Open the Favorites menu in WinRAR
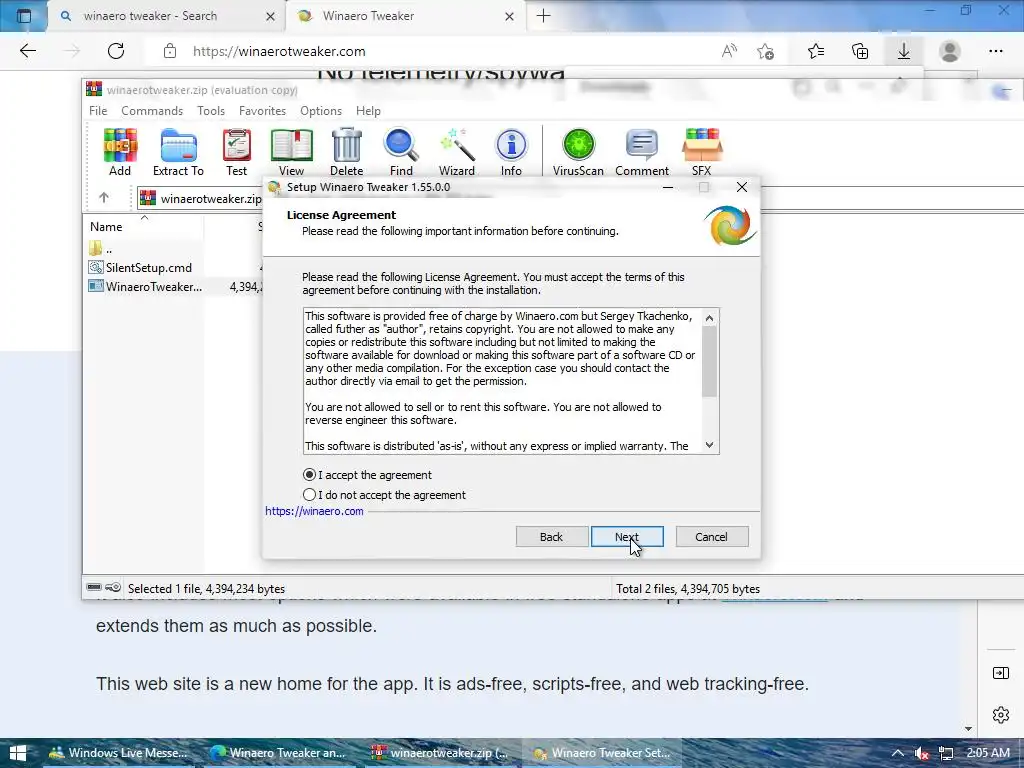Image resolution: width=1024 pixels, height=768 pixels. 263,111
